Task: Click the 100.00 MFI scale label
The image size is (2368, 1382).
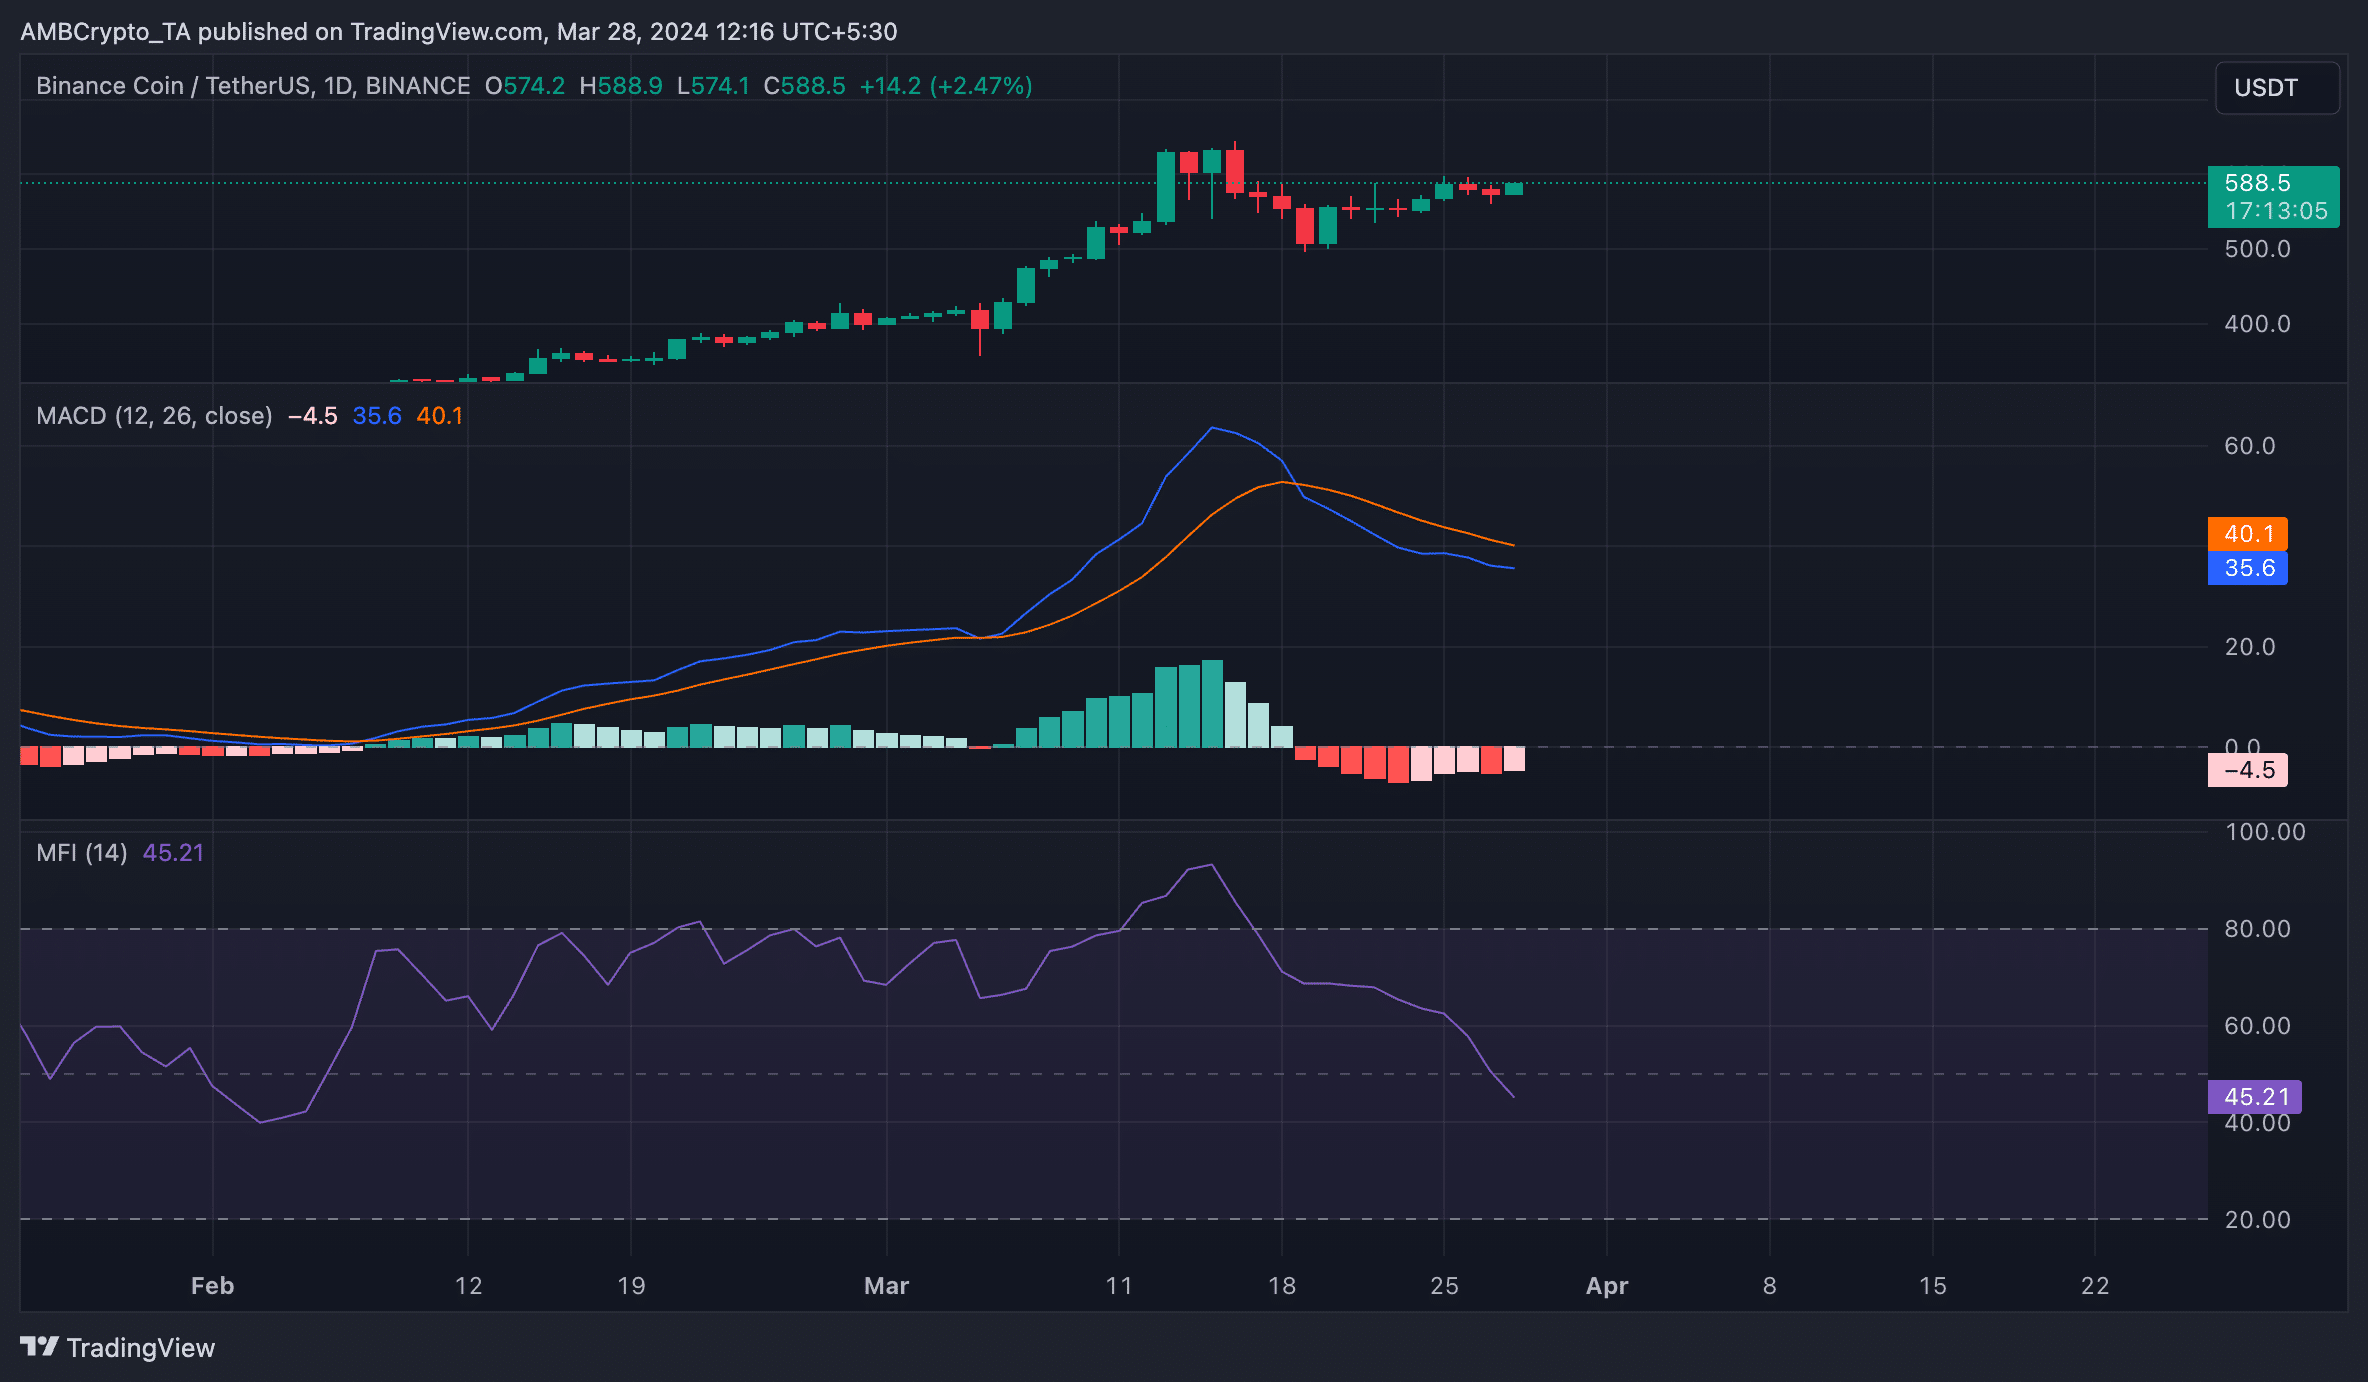Action: tap(2265, 832)
